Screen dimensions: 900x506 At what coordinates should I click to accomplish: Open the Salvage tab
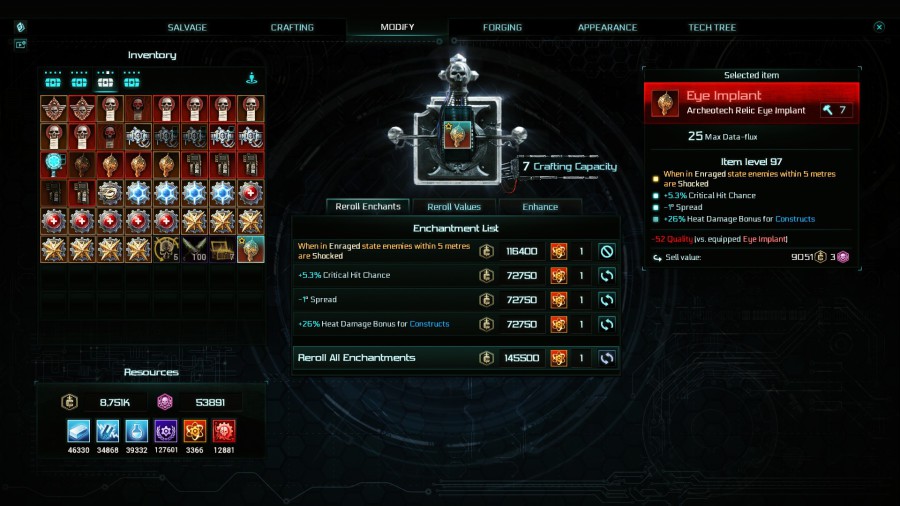(x=187, y=28)
